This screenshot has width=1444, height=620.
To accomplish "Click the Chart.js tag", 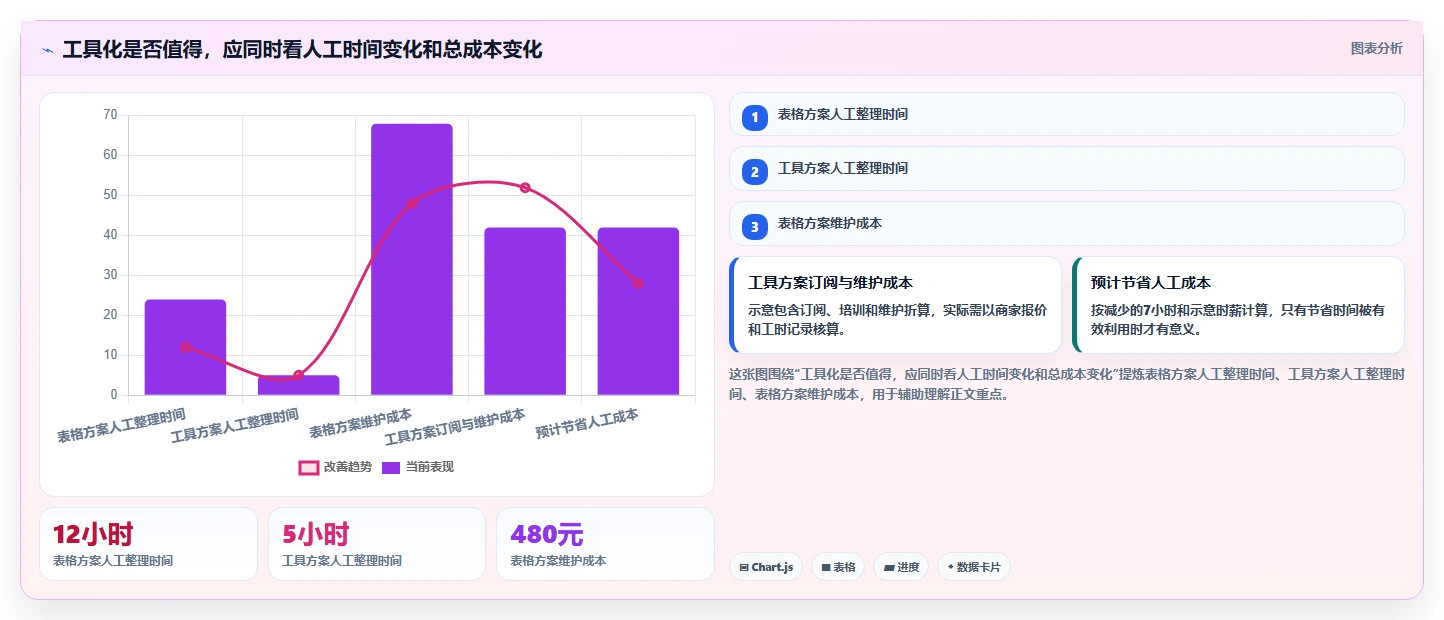I will point(766,567).
